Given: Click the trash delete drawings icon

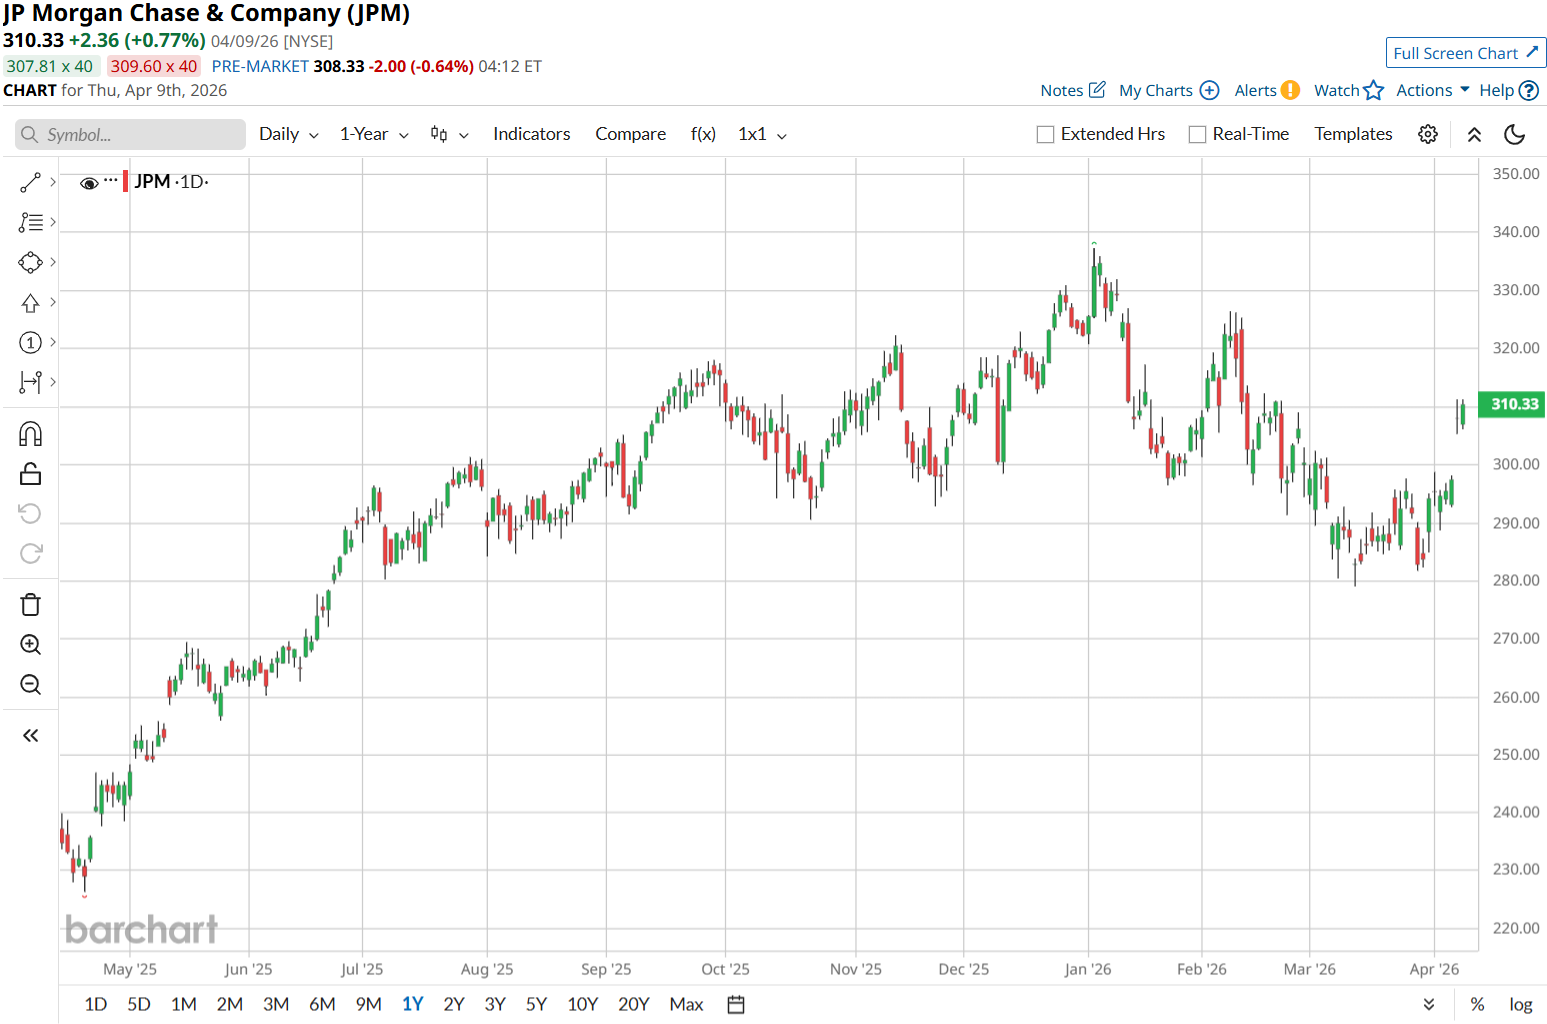Looking at the screenshot, I should tap(31, 605).
